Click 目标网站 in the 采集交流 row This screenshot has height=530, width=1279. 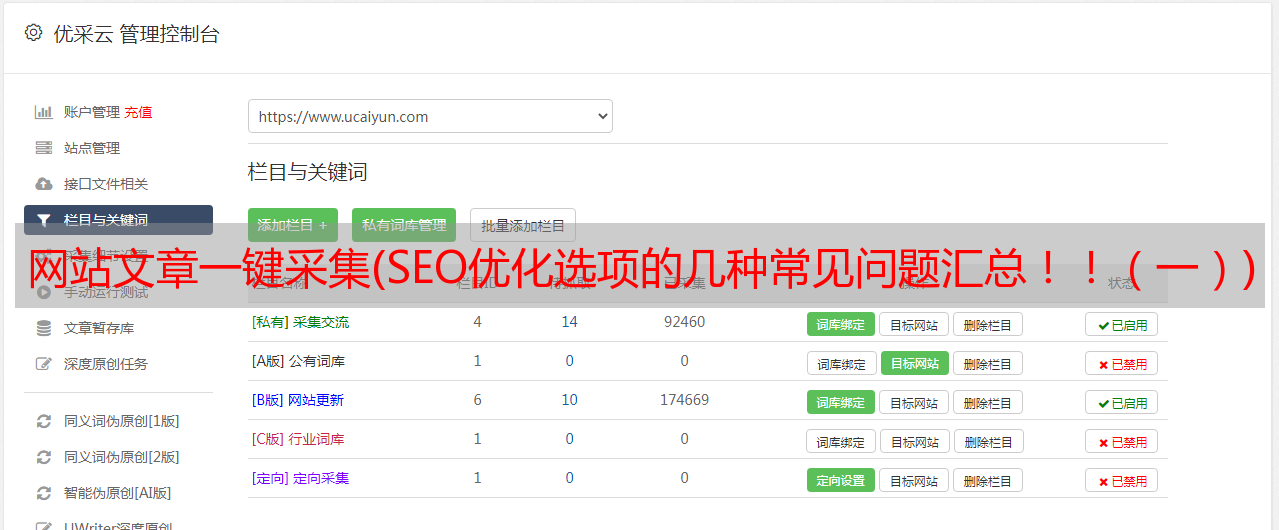coord(914,324)
